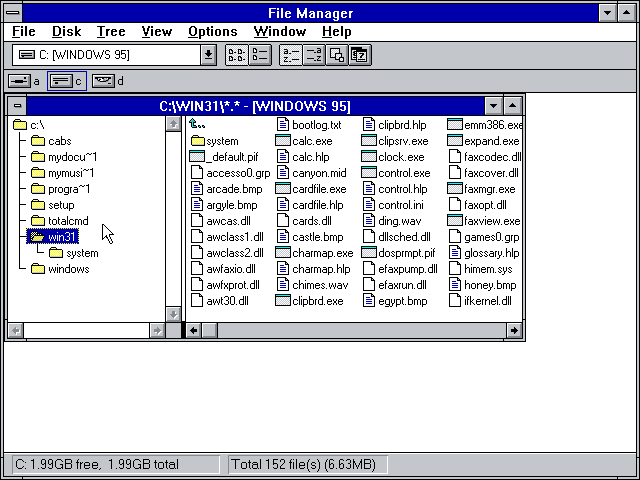
Task: Select the expand.exe program
Action: tap(483, 141)
